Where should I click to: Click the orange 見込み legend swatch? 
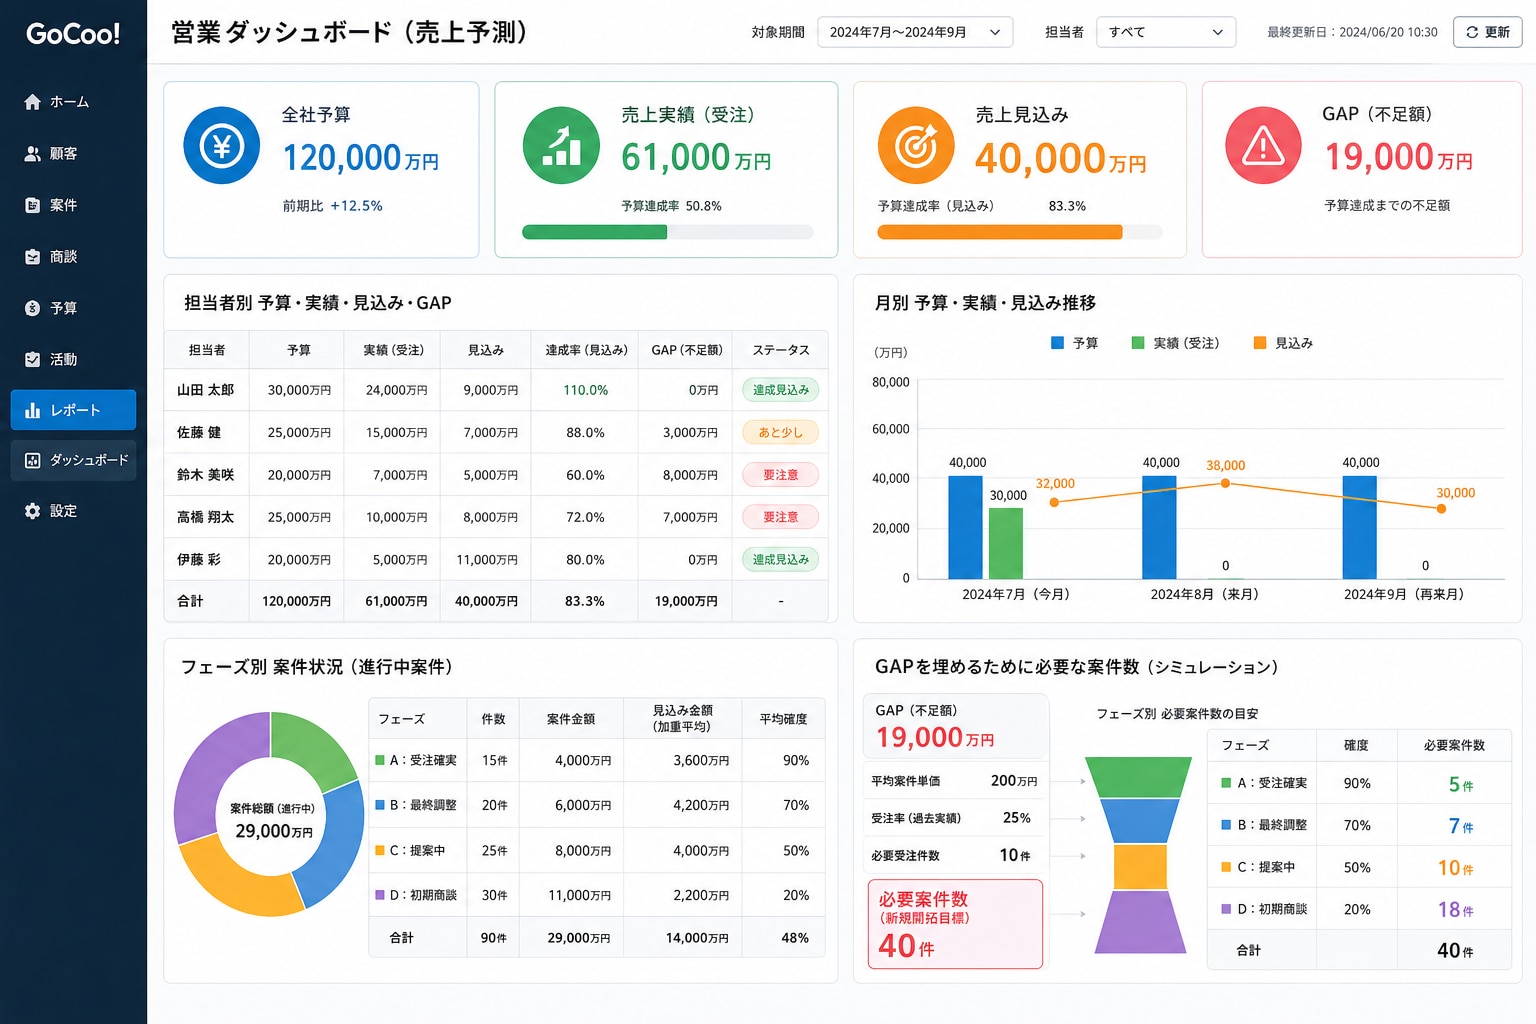coord(1260,343)
